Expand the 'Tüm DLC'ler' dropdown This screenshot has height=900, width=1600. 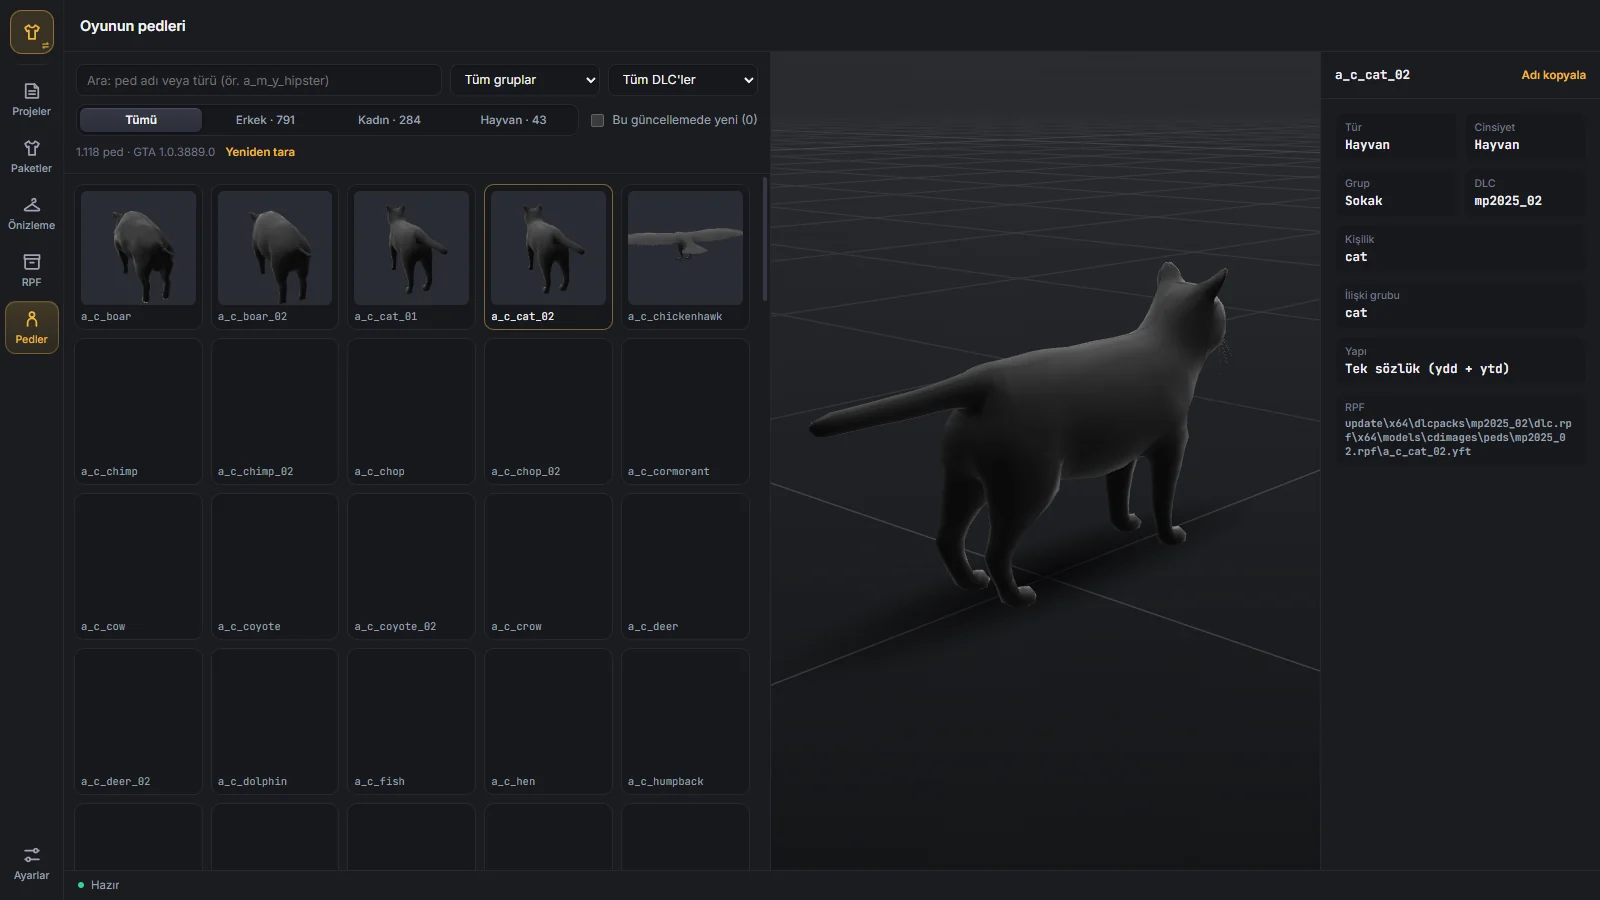click(683, 80)
